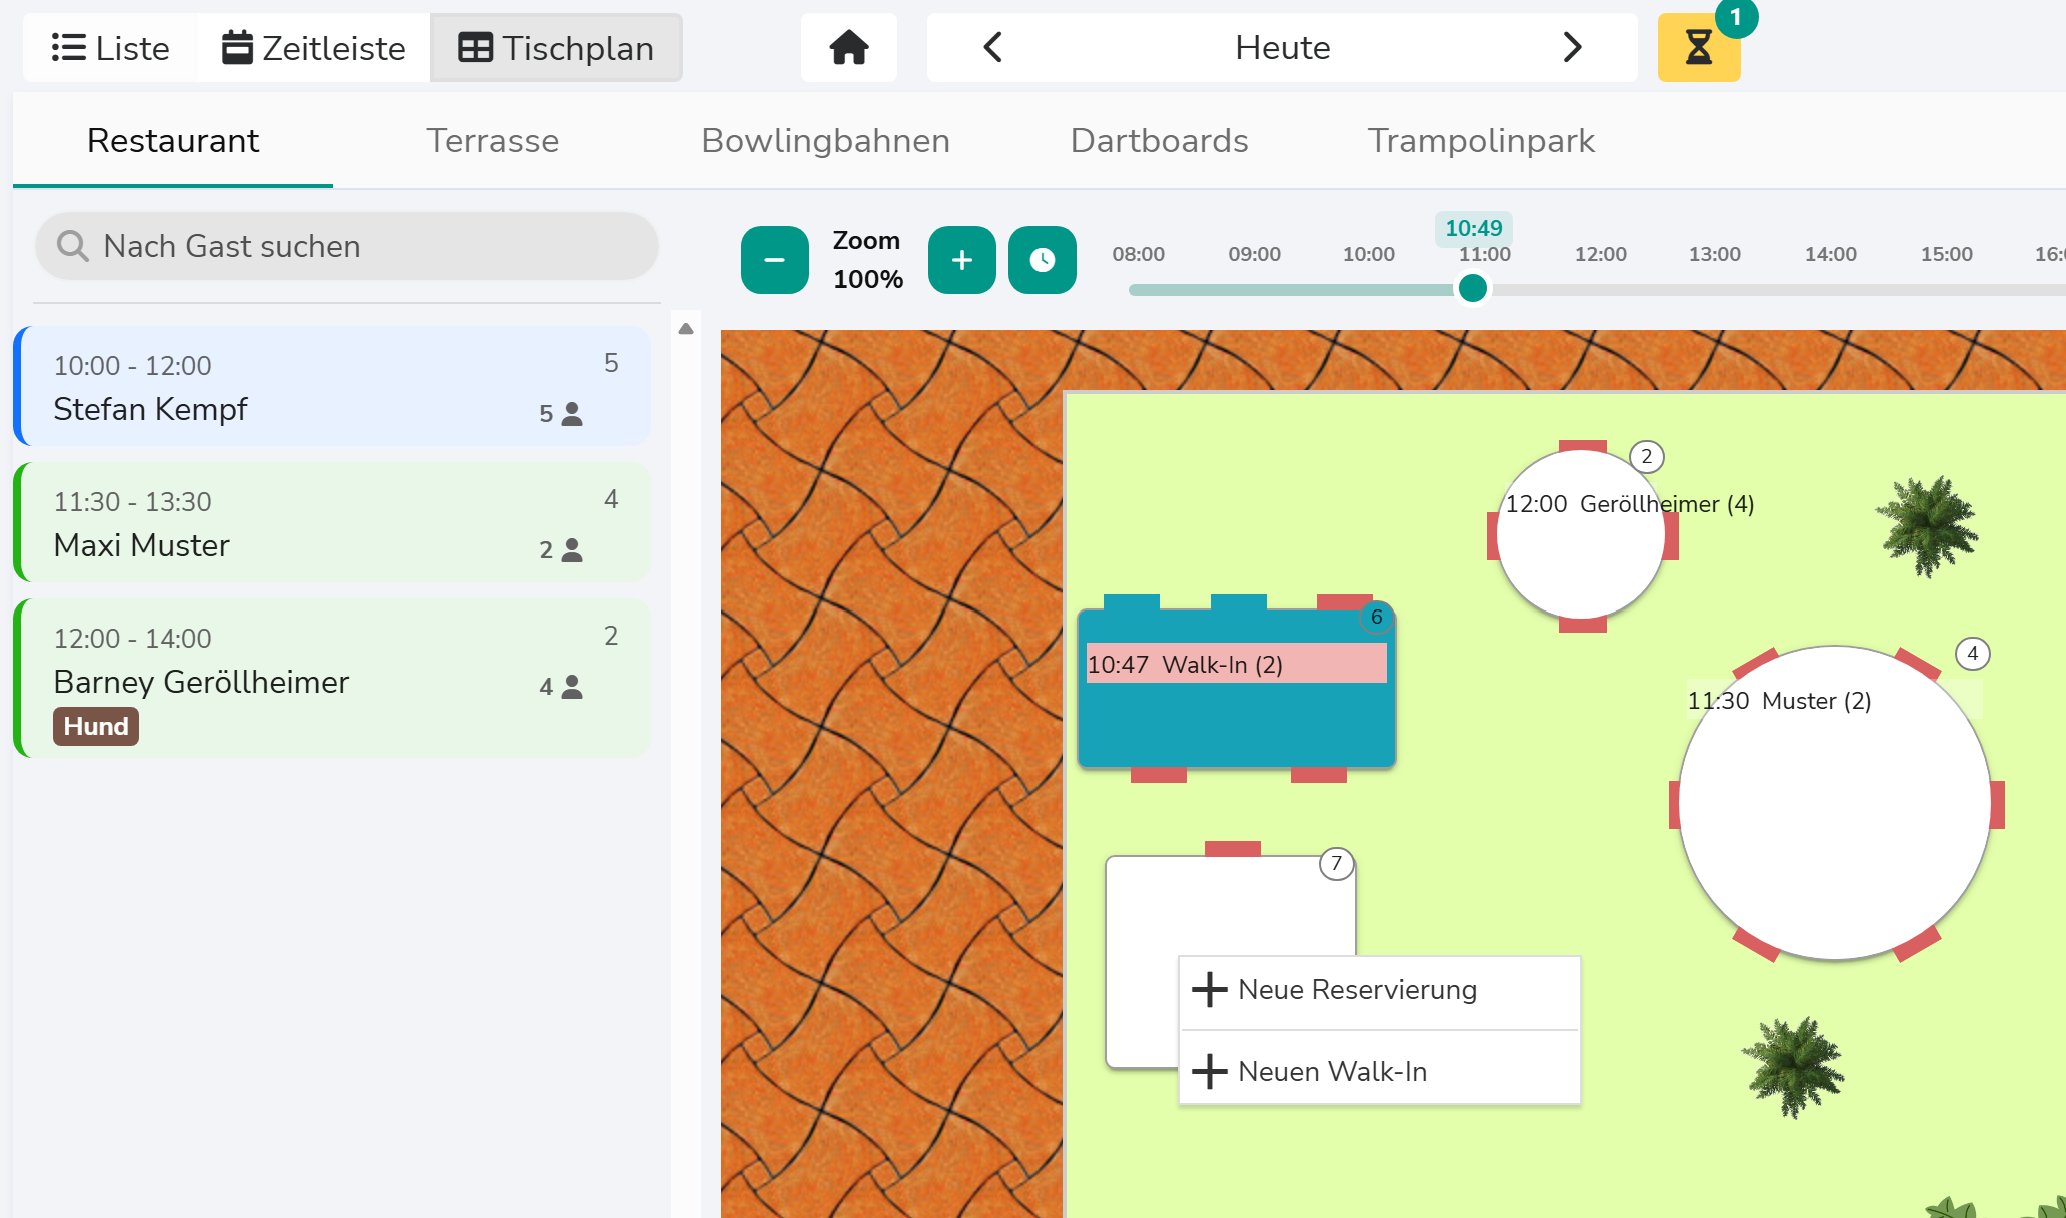This screenshot has width=2066, height=1218.
Task: Switch to the Terrasse tab
Action: [492, 141]
